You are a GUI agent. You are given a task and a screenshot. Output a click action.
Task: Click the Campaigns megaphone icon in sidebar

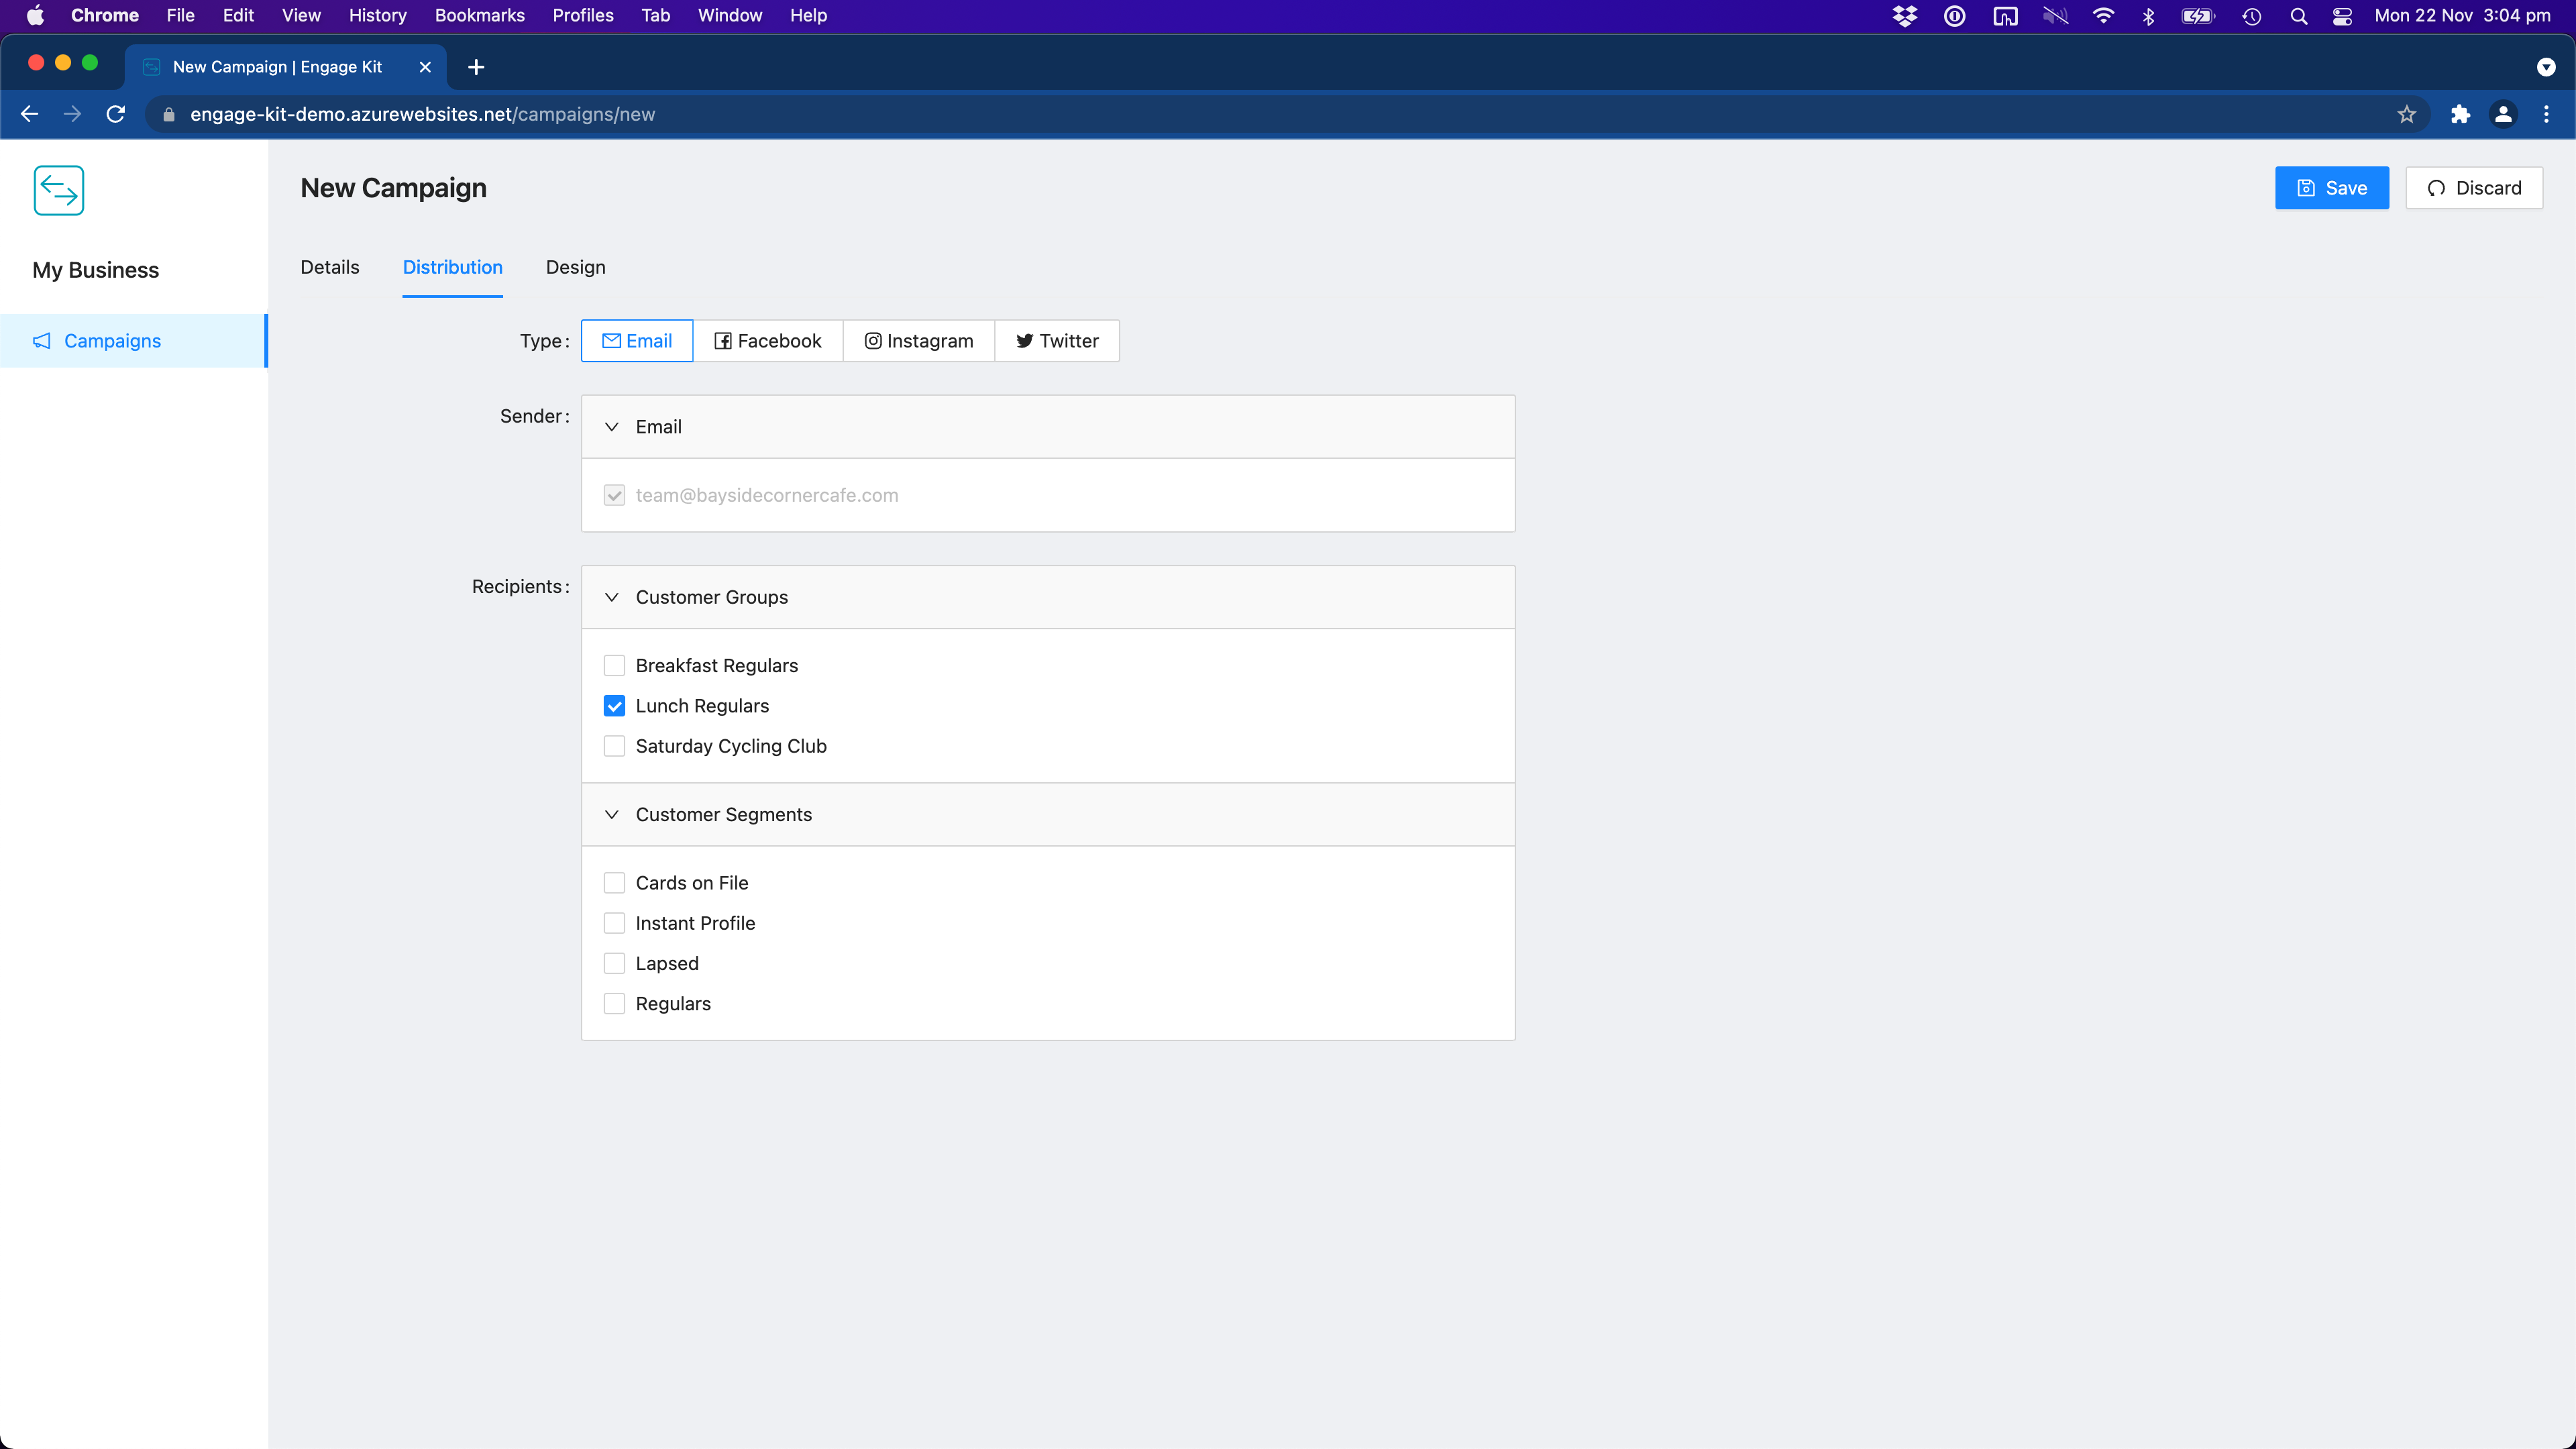42,341
